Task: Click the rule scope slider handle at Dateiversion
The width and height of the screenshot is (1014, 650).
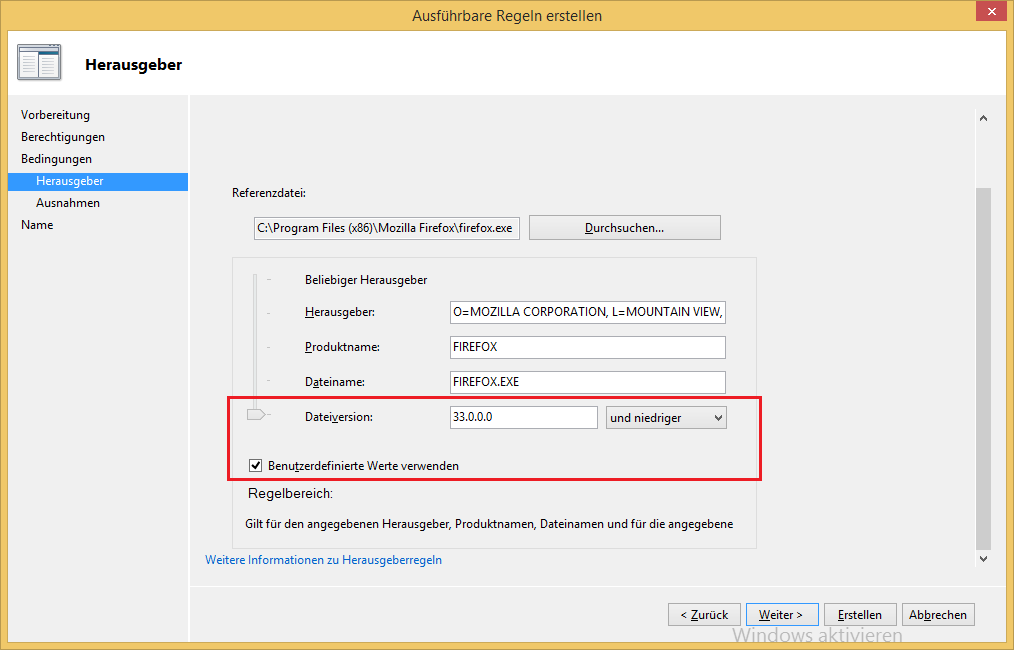Action: pos(256,415)
